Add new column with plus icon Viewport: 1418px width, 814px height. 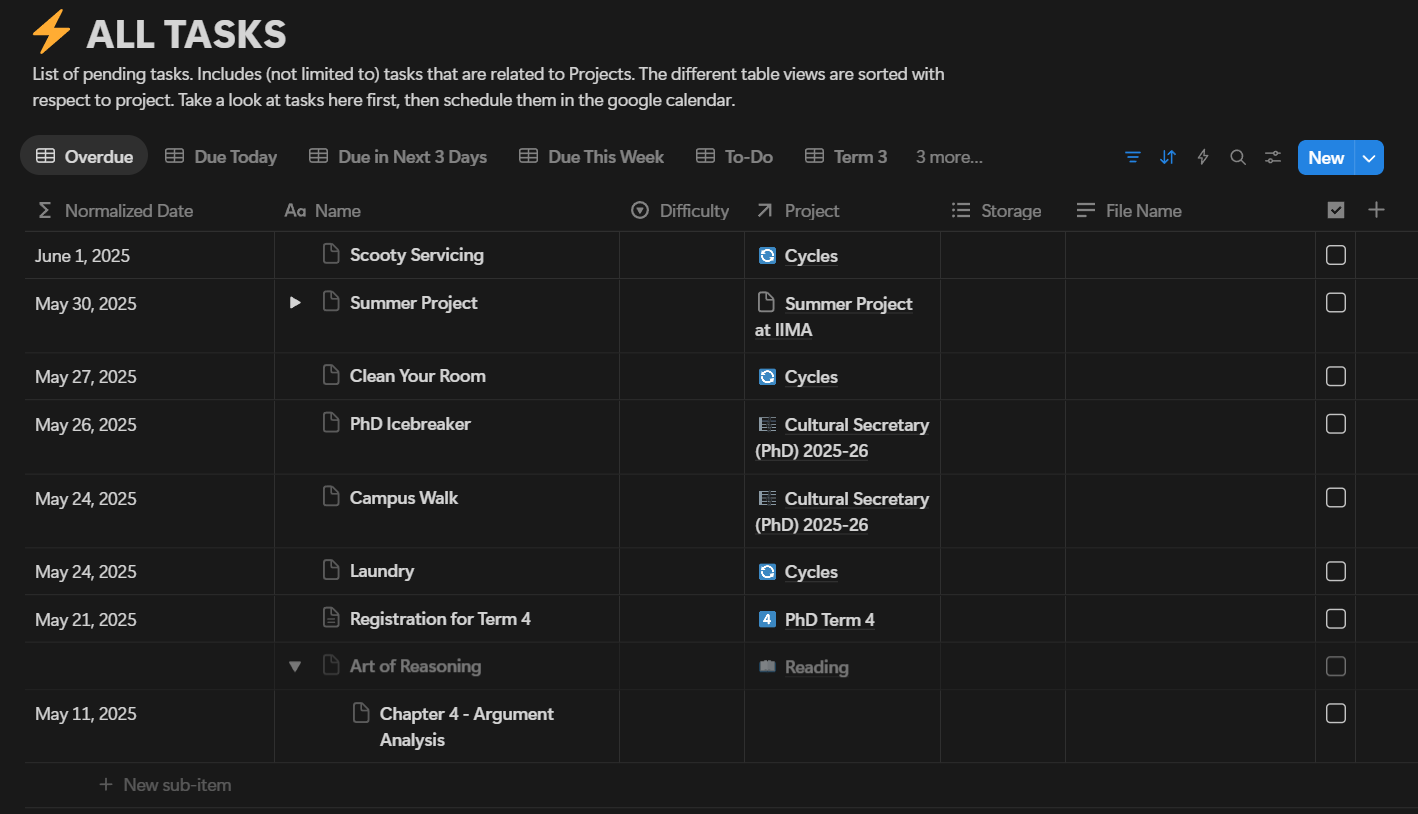[1376, 210]
